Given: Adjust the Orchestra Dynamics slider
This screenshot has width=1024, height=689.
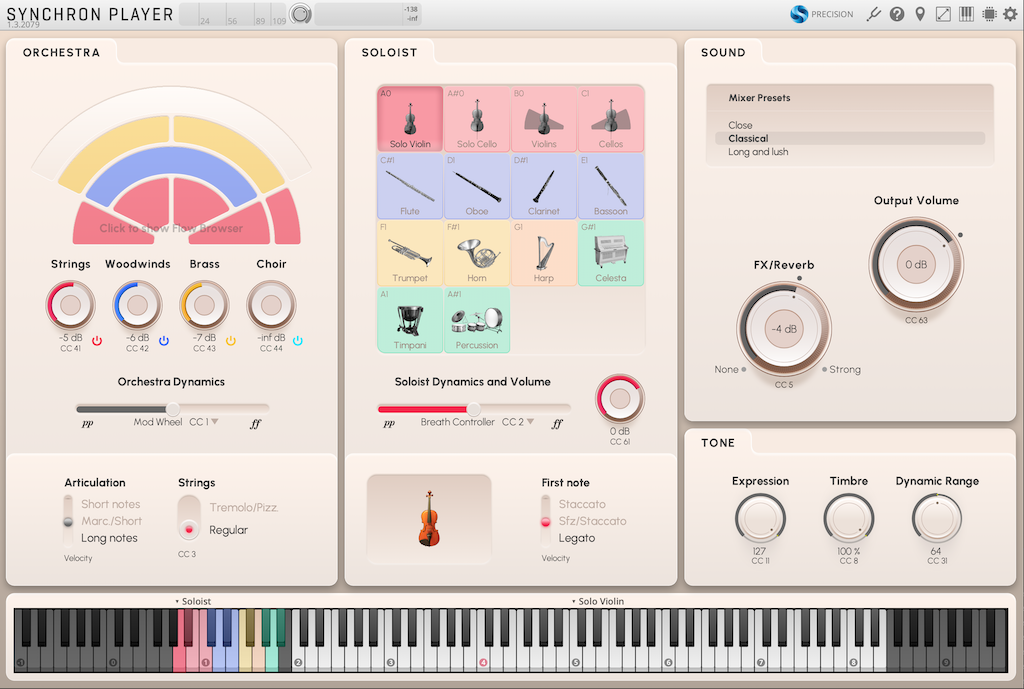Looking at the screenshot, I should coord(172,409).
